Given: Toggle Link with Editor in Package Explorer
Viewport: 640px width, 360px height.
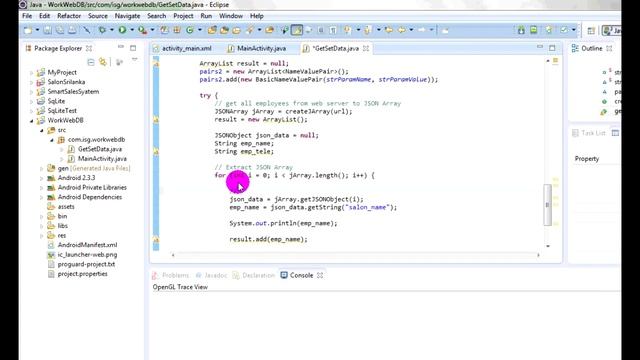Looking at the screenshot, I should tap(103, 62).
